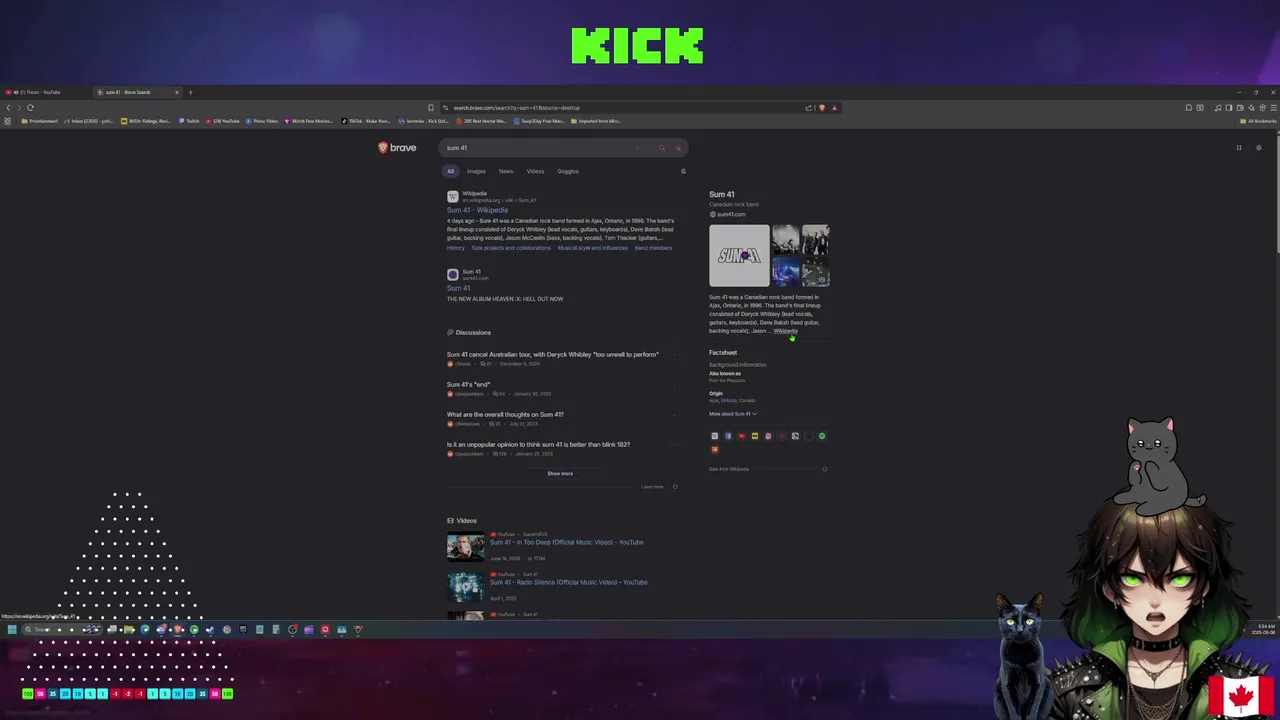Click the apps grid icon in bookmarks bar
The image size is (1280, 720).
(x=8, y=121)
